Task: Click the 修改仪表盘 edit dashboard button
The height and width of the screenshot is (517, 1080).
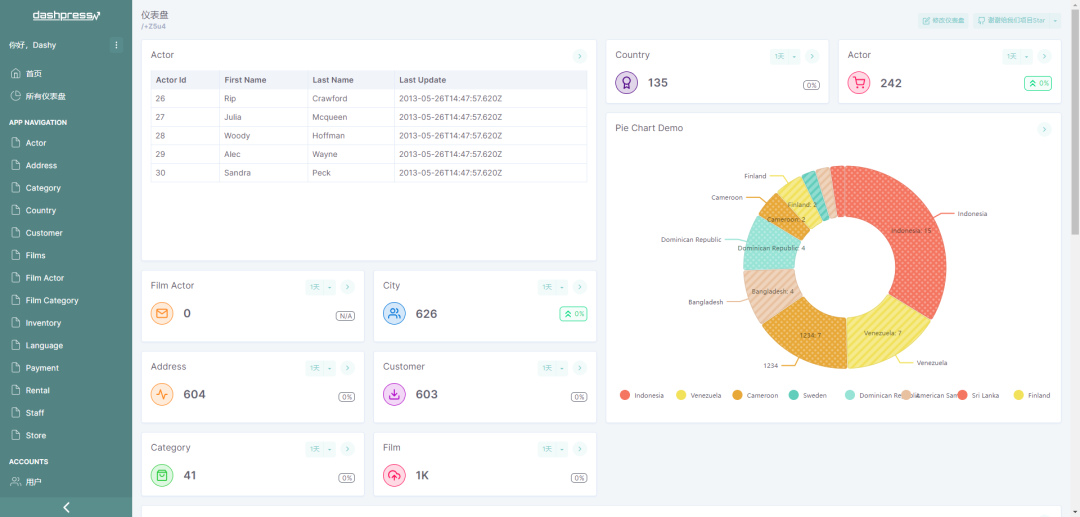Action: [943, 20]
